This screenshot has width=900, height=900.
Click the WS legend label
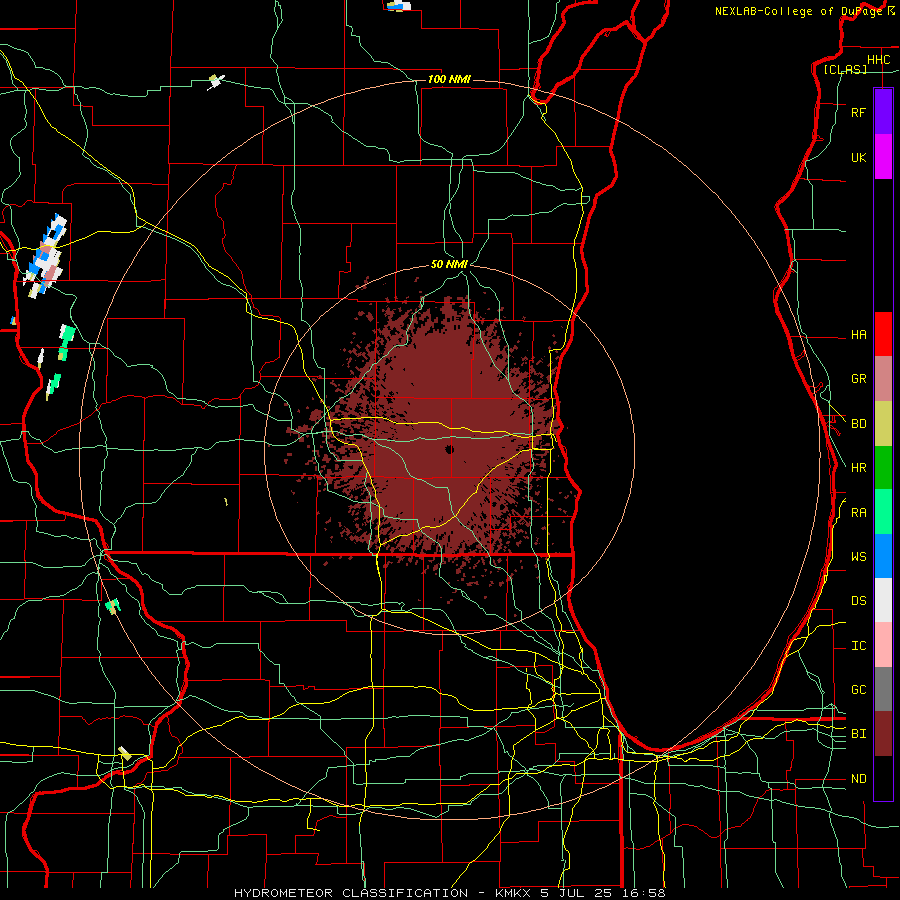858,556
